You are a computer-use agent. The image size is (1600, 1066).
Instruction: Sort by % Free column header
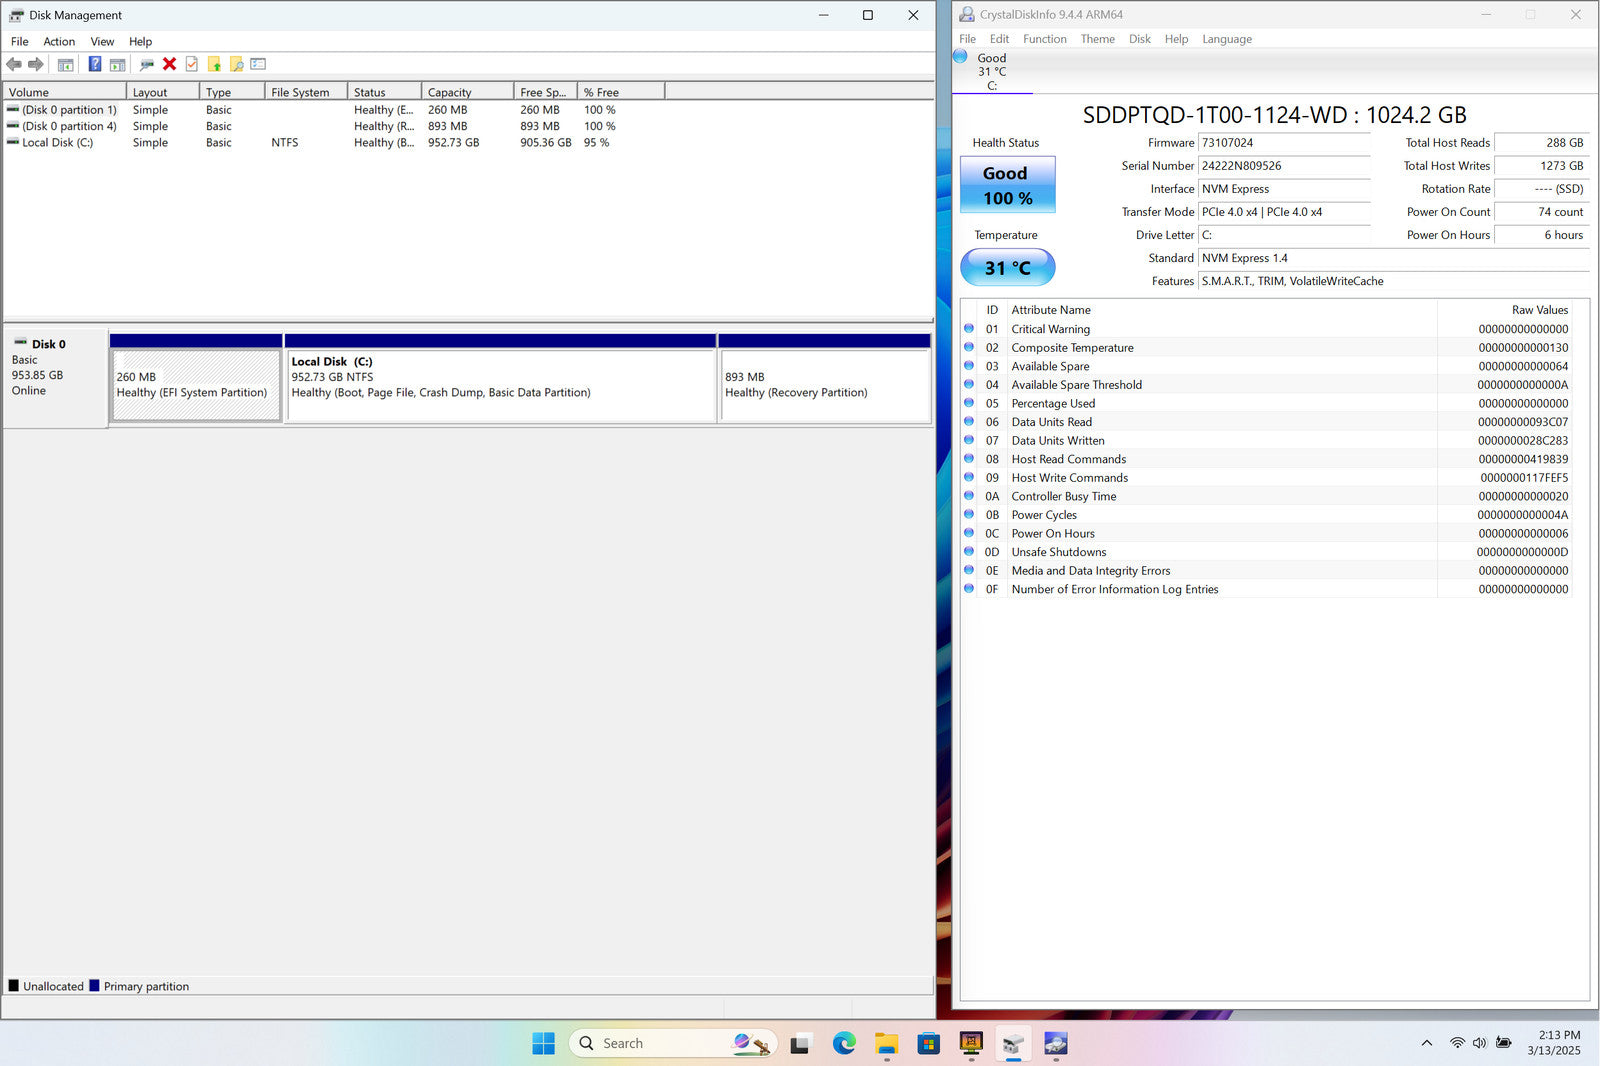tap(621, 92)
